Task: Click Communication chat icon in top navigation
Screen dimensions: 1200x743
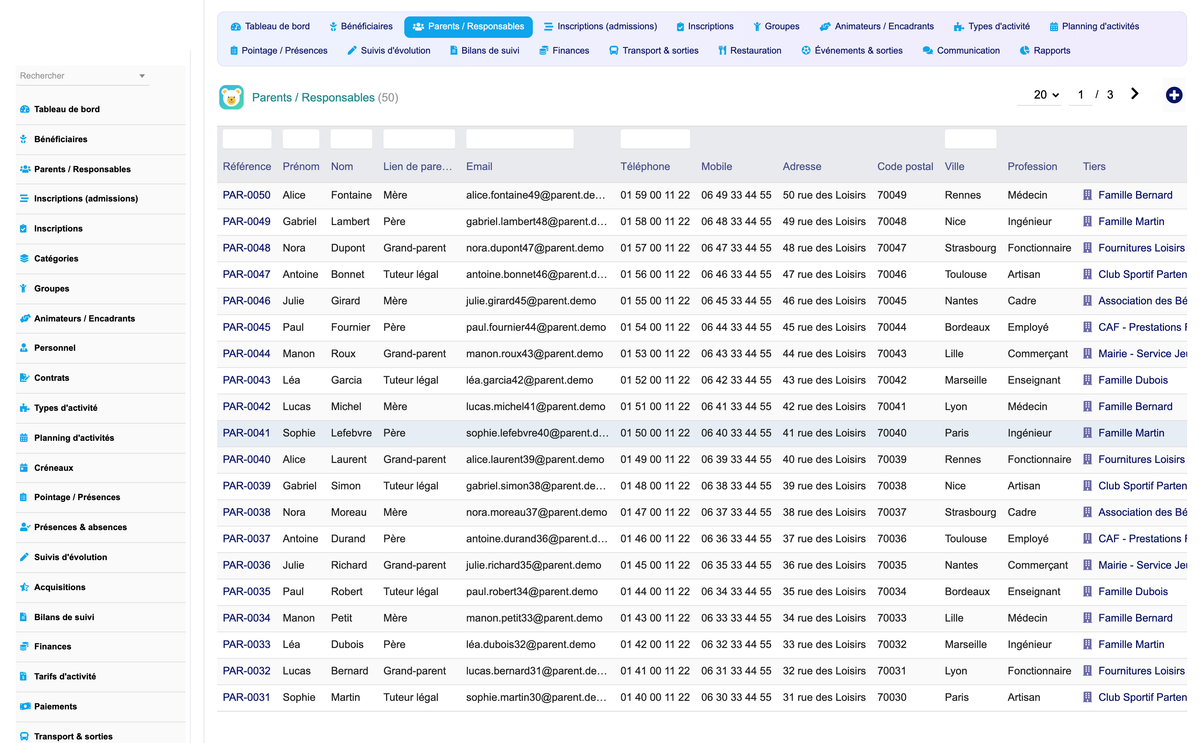Action: tap(928, 50)
